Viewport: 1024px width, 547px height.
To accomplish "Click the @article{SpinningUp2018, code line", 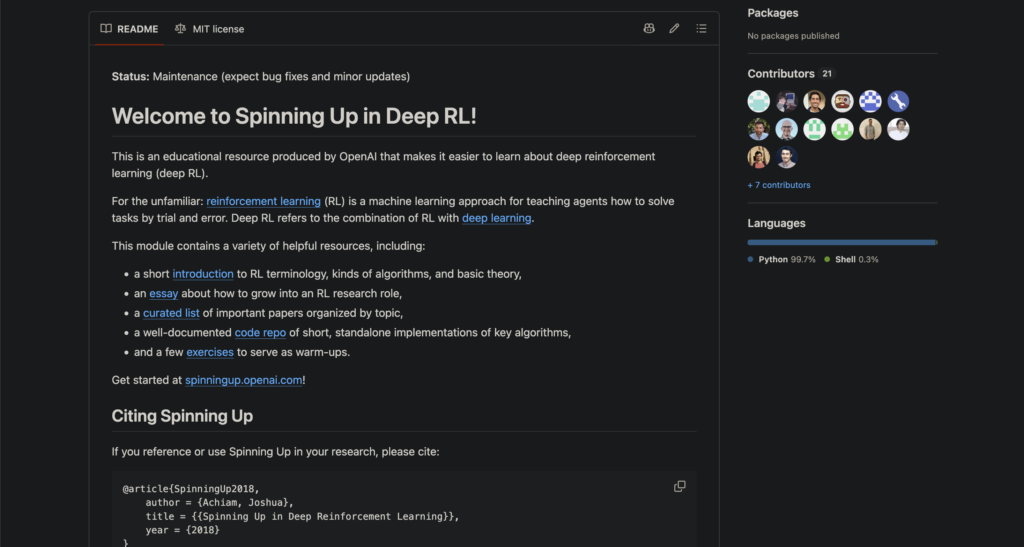I will pos(191,488).
